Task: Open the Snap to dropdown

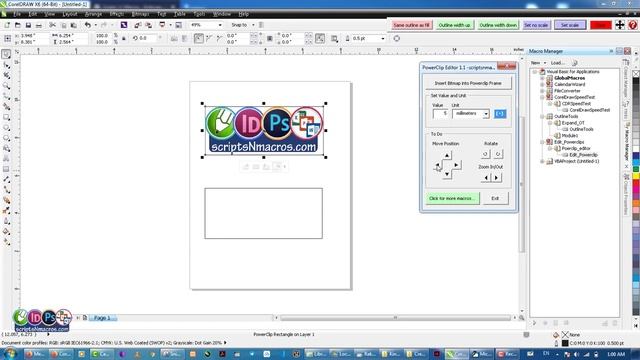Action: [253, 25]
